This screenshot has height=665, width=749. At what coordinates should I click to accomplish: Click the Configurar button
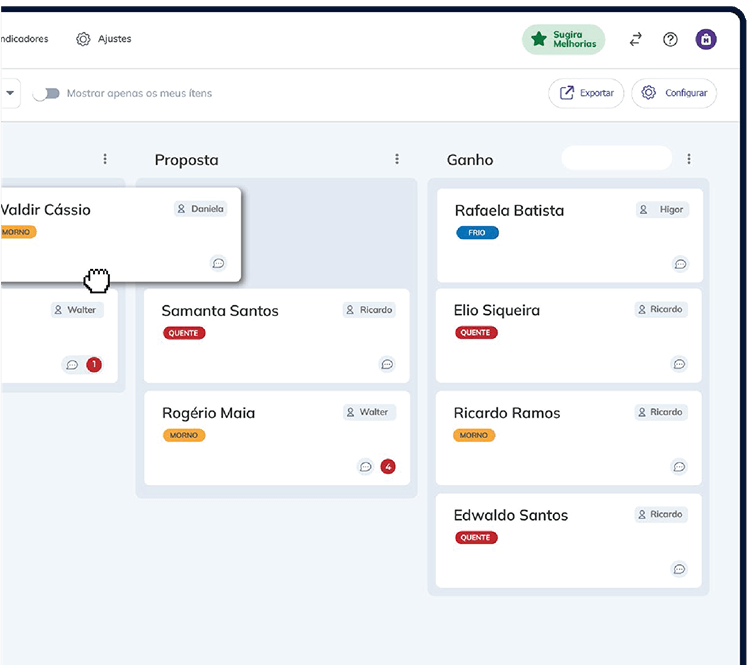pos(674,93)
